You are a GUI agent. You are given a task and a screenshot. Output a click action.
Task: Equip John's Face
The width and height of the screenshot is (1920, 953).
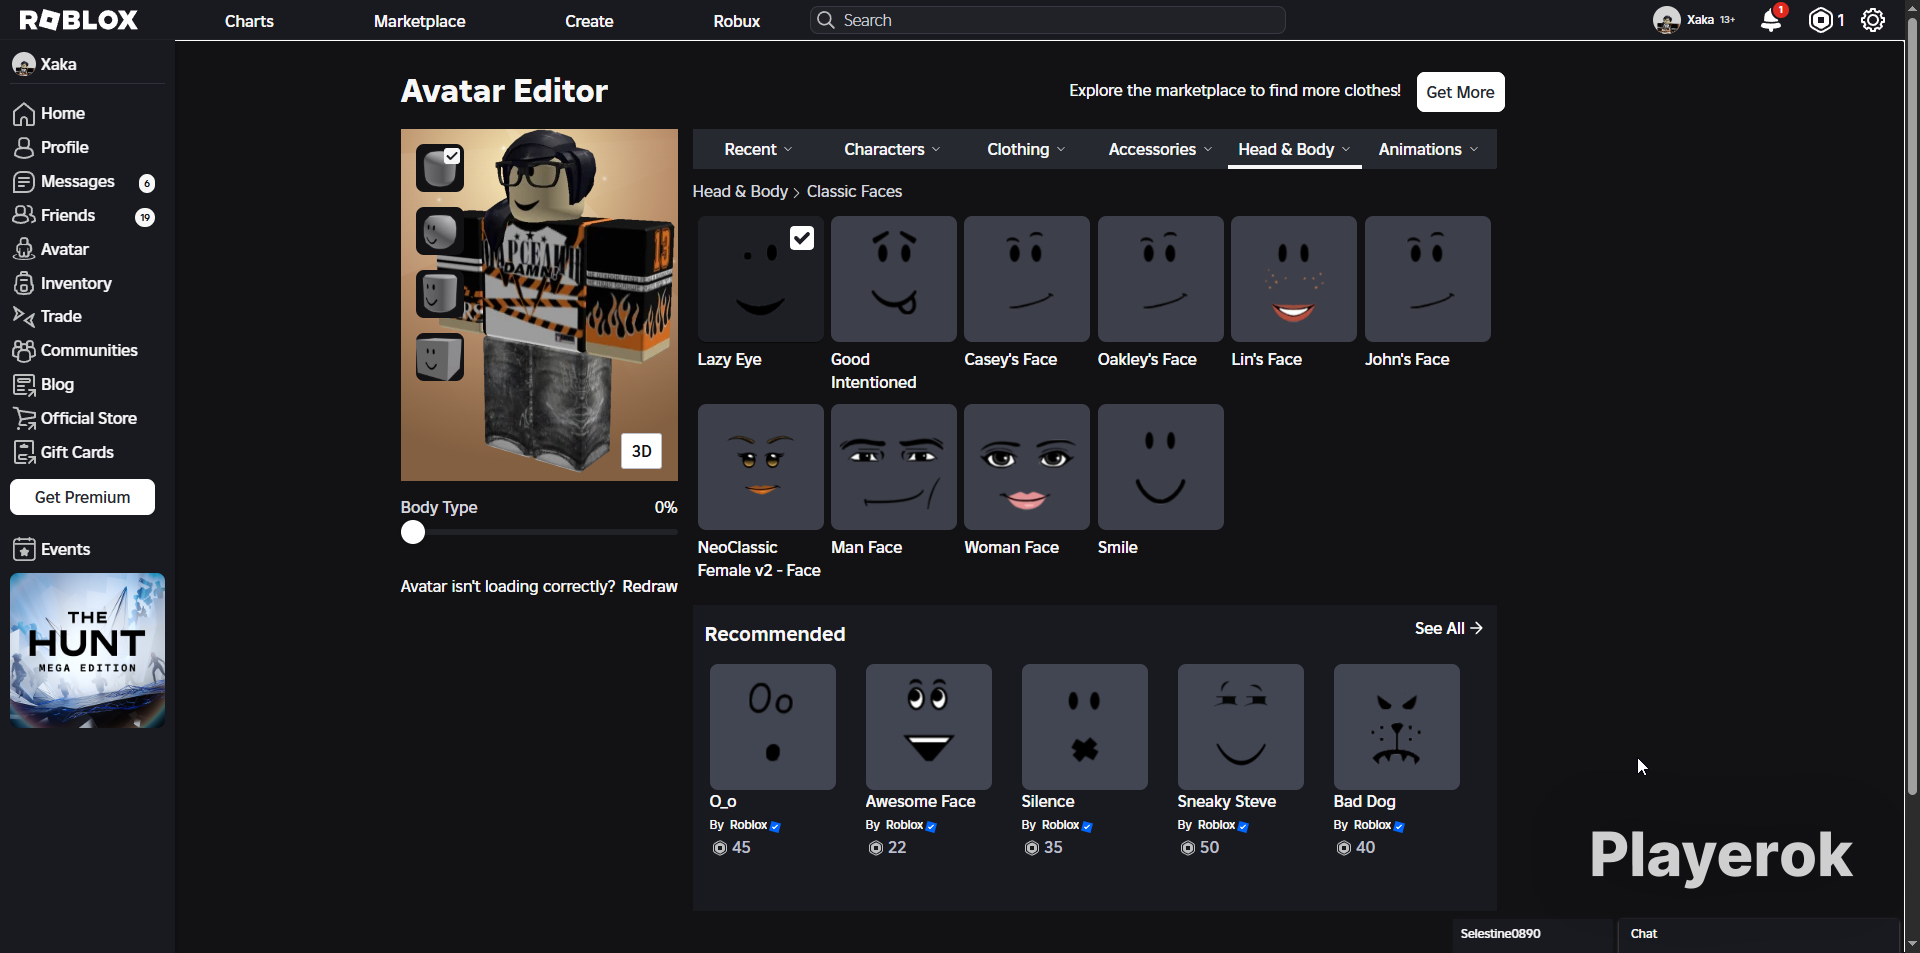tap(1428, 279)
